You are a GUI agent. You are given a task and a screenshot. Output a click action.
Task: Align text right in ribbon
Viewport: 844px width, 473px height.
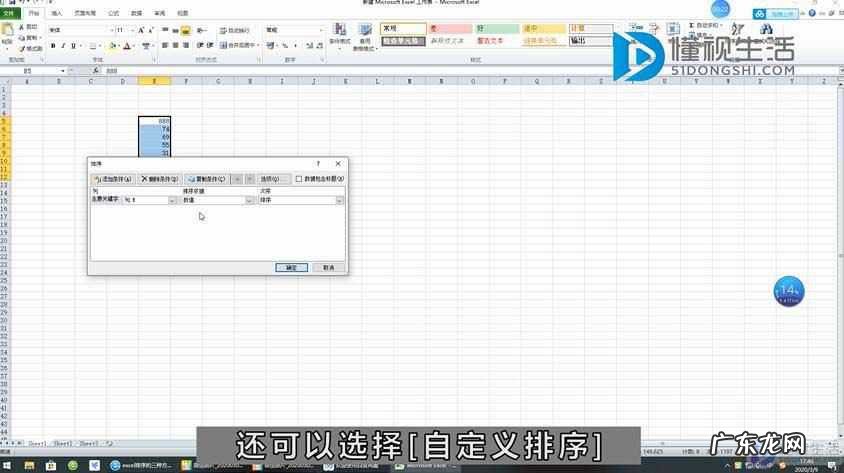point(186,46)
